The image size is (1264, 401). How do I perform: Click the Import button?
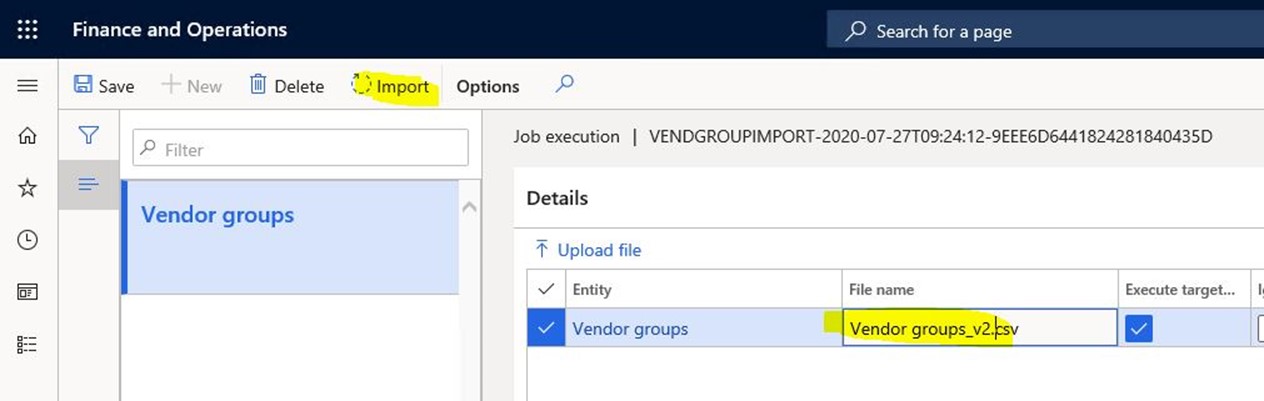[x=391, y=86]
